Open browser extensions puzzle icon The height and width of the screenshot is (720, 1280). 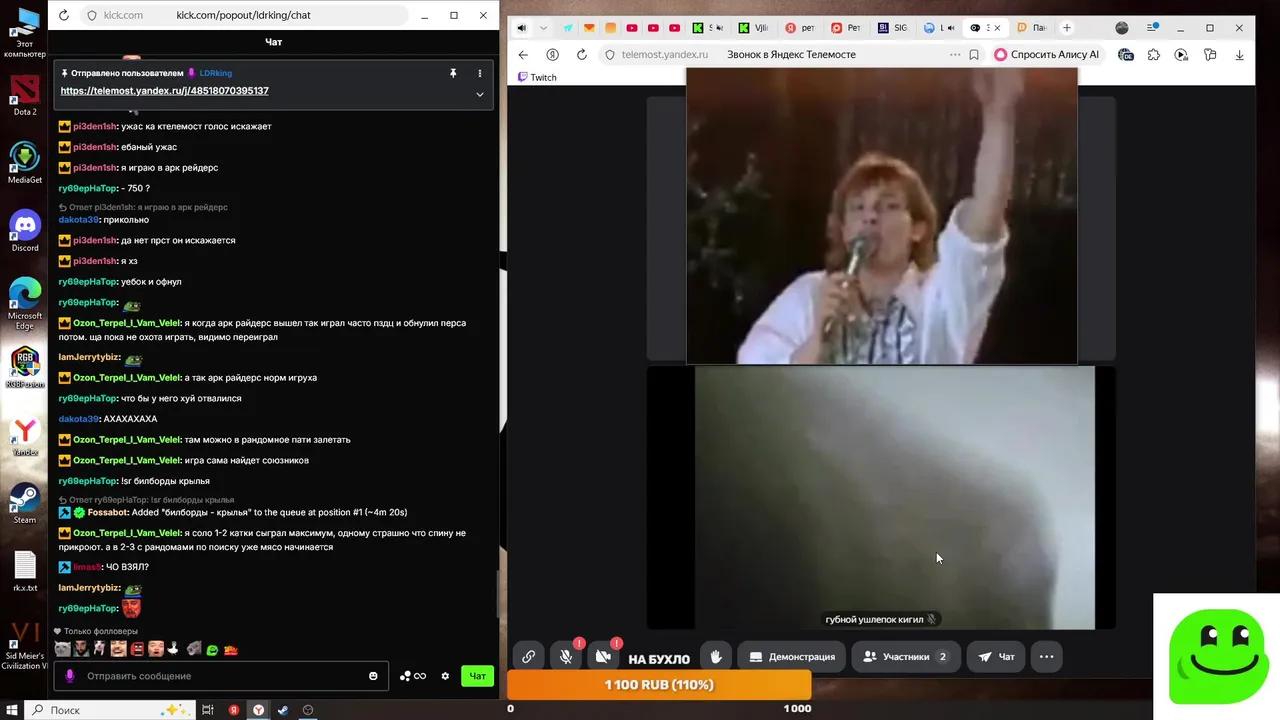pyautogui.click(x=1153, y=54)
